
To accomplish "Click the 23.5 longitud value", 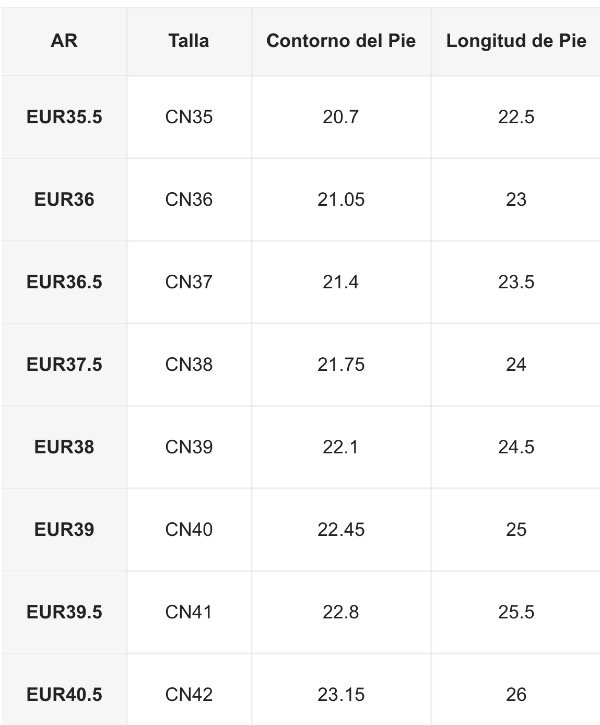I will click(516, 282).
